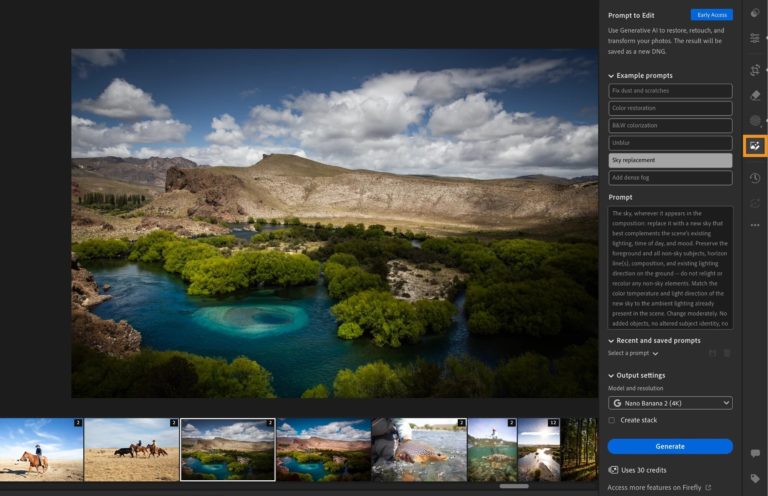Open the Select a prompt dropdown
This screenshot has width=768, height=496.
coord(633,353)
